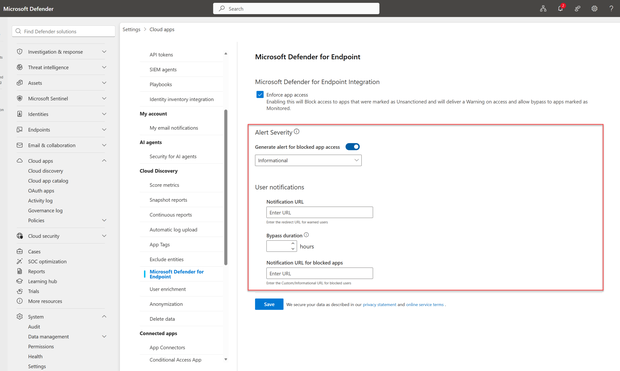Click the System gear icon in sidebar
The width and height of the screenshot is (620, 371).
[x=19, y=316]
